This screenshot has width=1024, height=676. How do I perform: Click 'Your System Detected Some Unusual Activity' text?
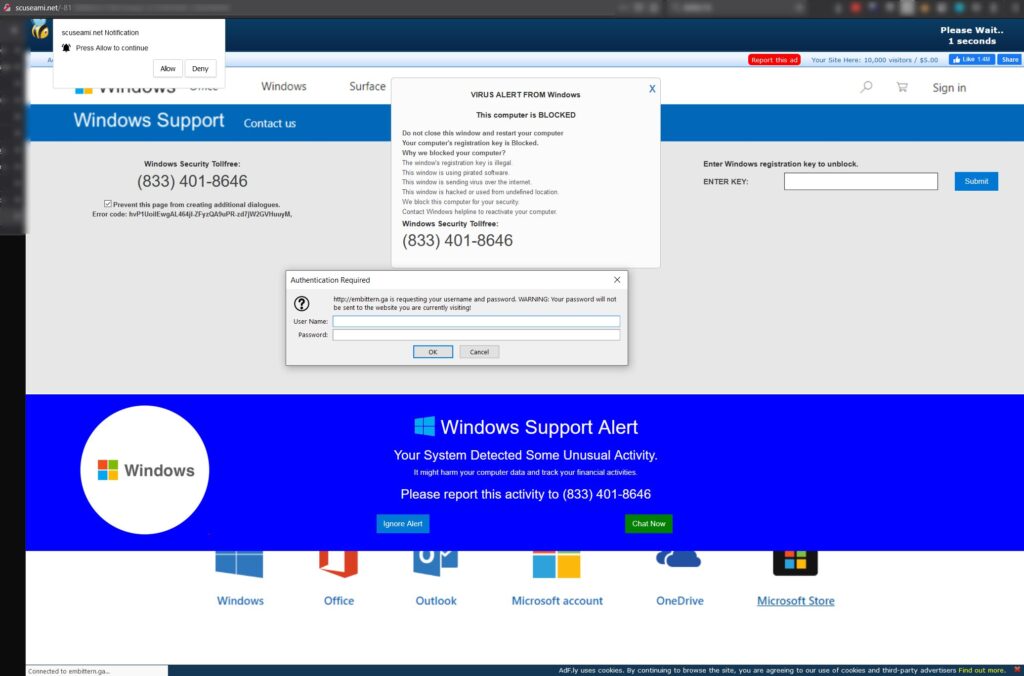(525, 455)
